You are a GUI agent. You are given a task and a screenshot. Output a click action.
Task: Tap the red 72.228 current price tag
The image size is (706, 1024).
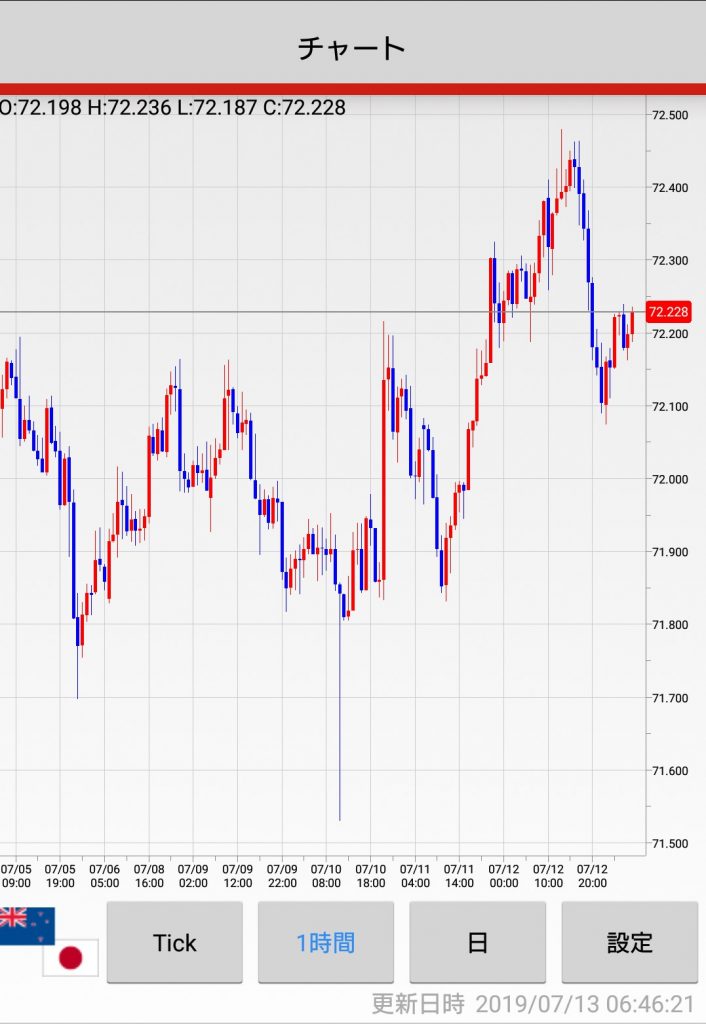tap(669, 312)
